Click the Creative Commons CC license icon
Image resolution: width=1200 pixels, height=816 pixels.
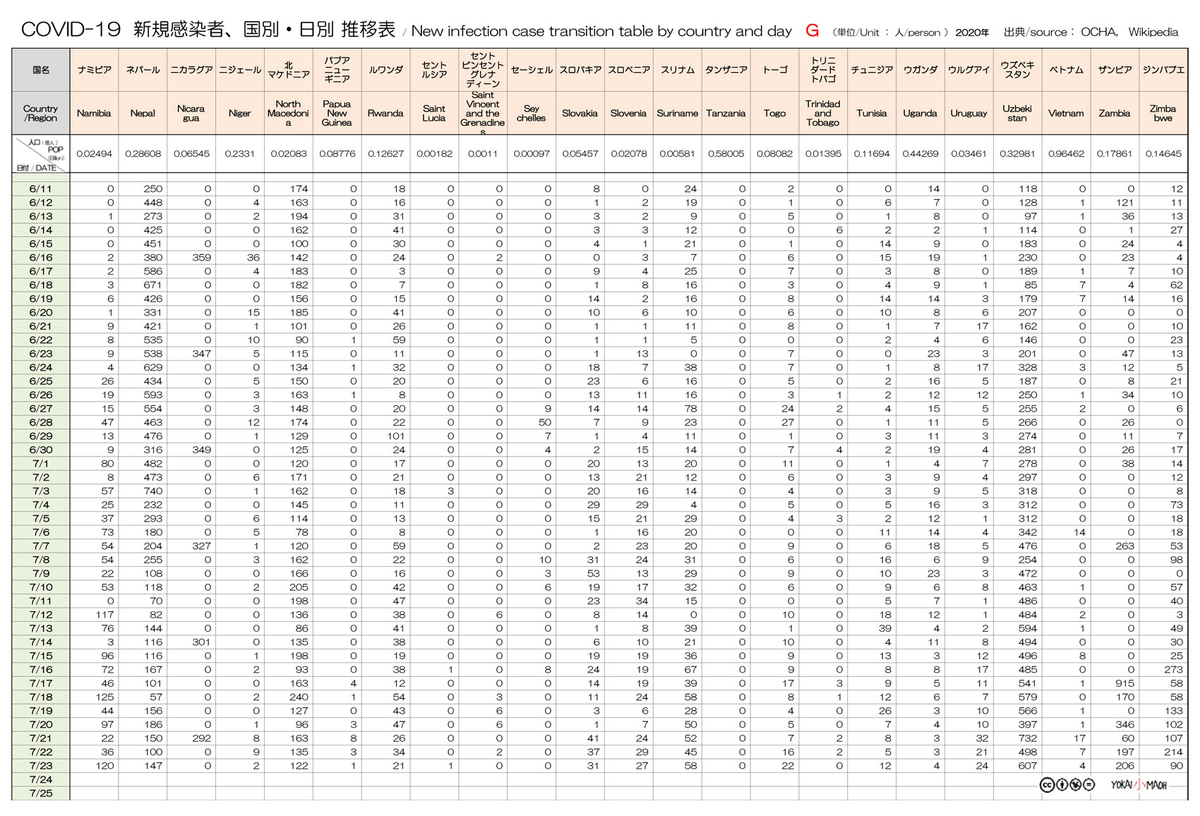point(1048,784)
